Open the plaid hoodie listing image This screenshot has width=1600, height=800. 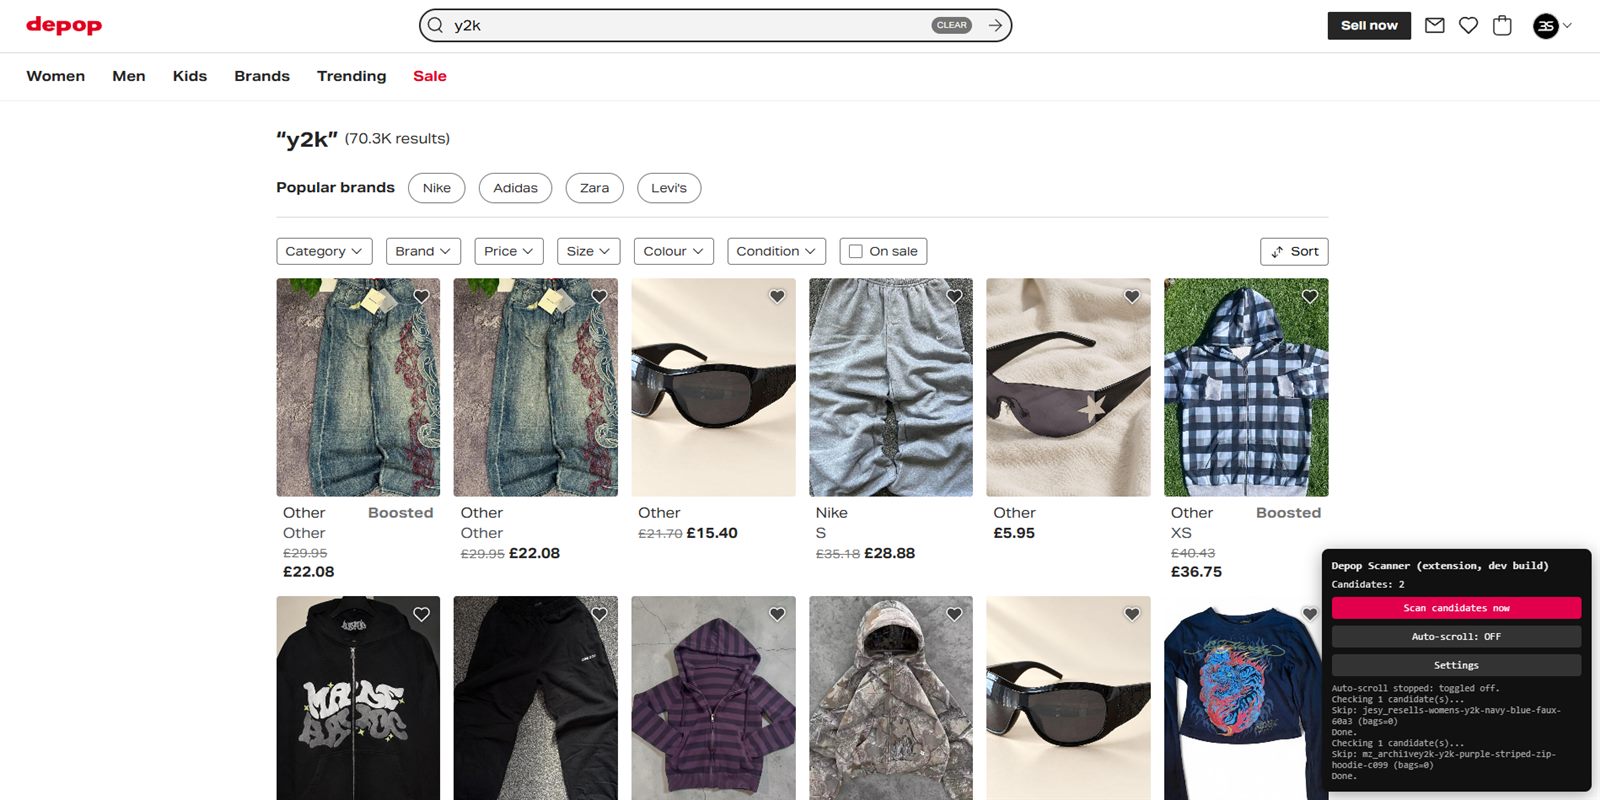click(1246, 387)
